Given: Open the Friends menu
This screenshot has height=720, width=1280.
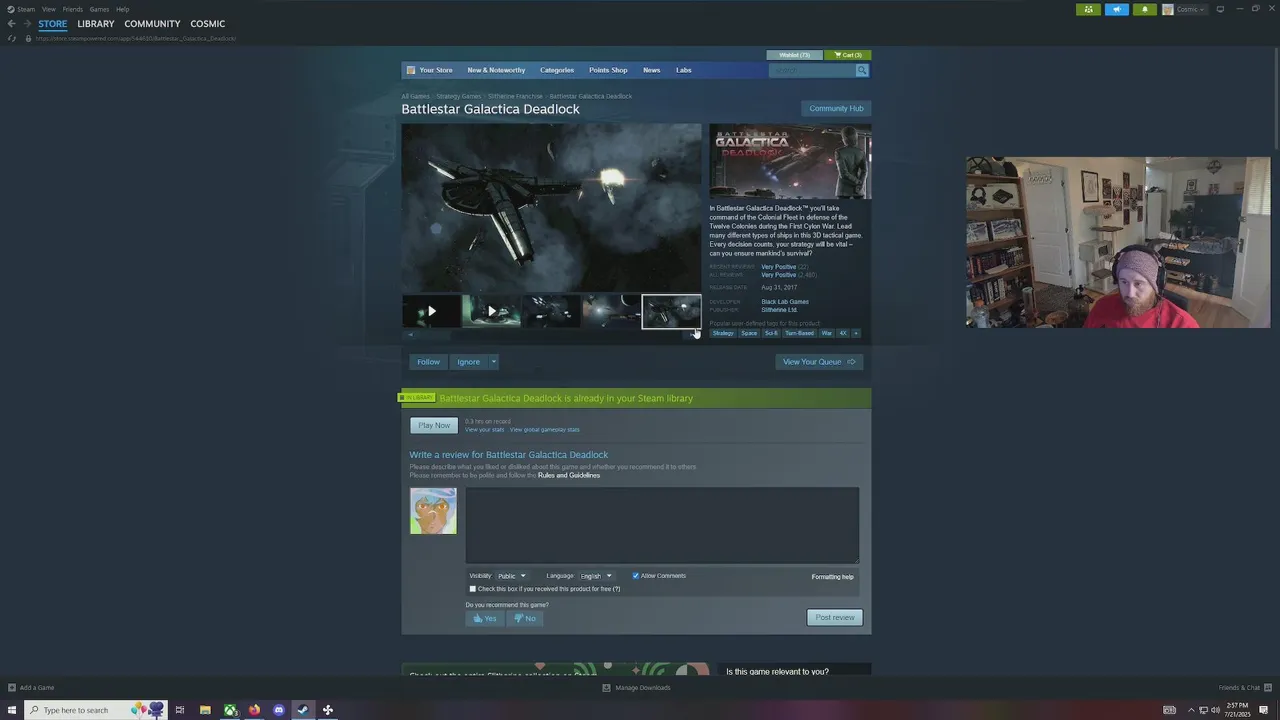Looking at the screenshot, I should pos(73,9).
